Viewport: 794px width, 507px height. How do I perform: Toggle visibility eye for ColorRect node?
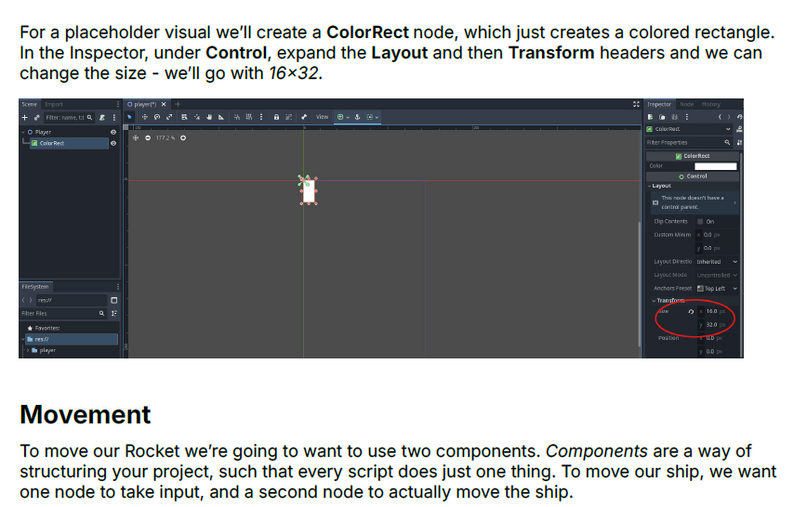coord(113,143)
